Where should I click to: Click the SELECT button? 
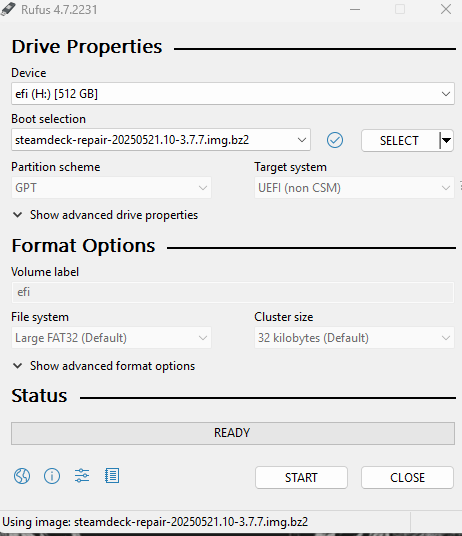click(x=399, y=140)
